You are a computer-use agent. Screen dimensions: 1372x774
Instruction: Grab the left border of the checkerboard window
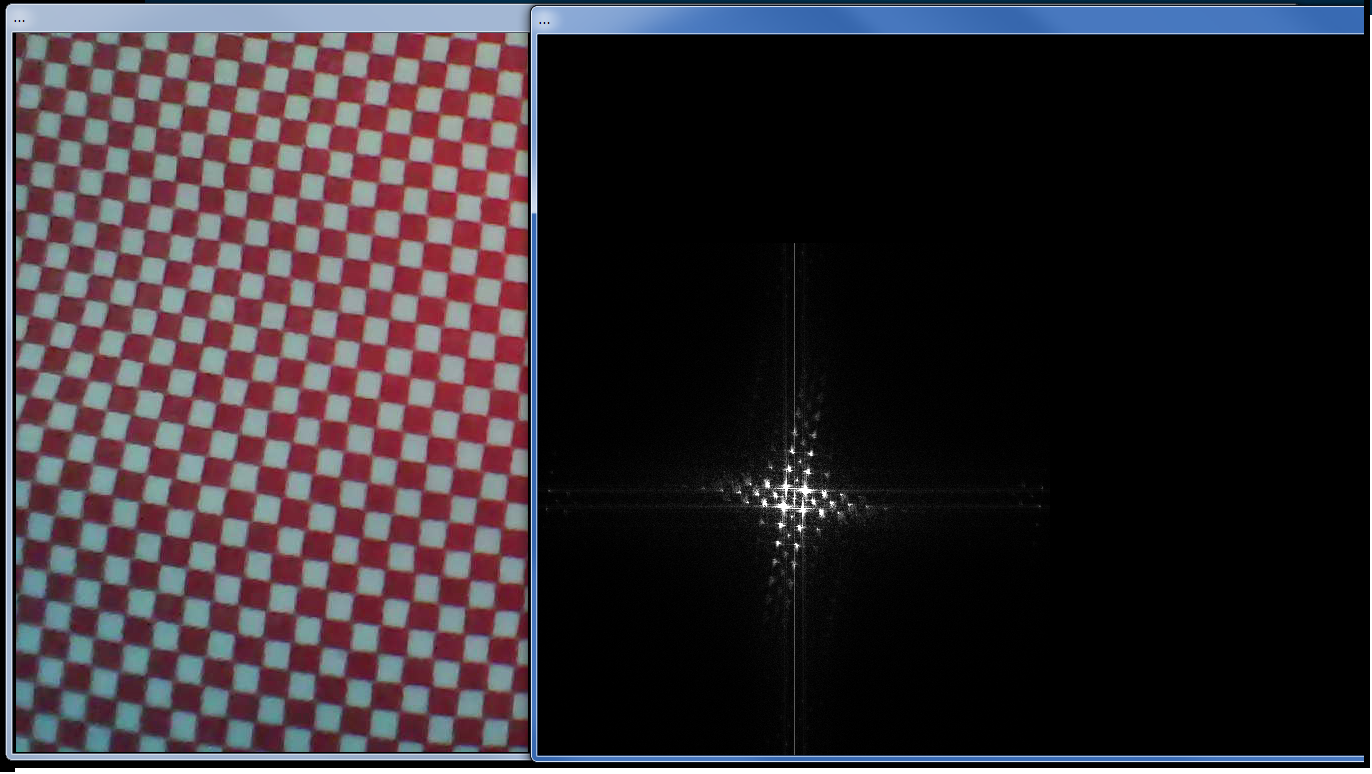[x=11, y=400]
